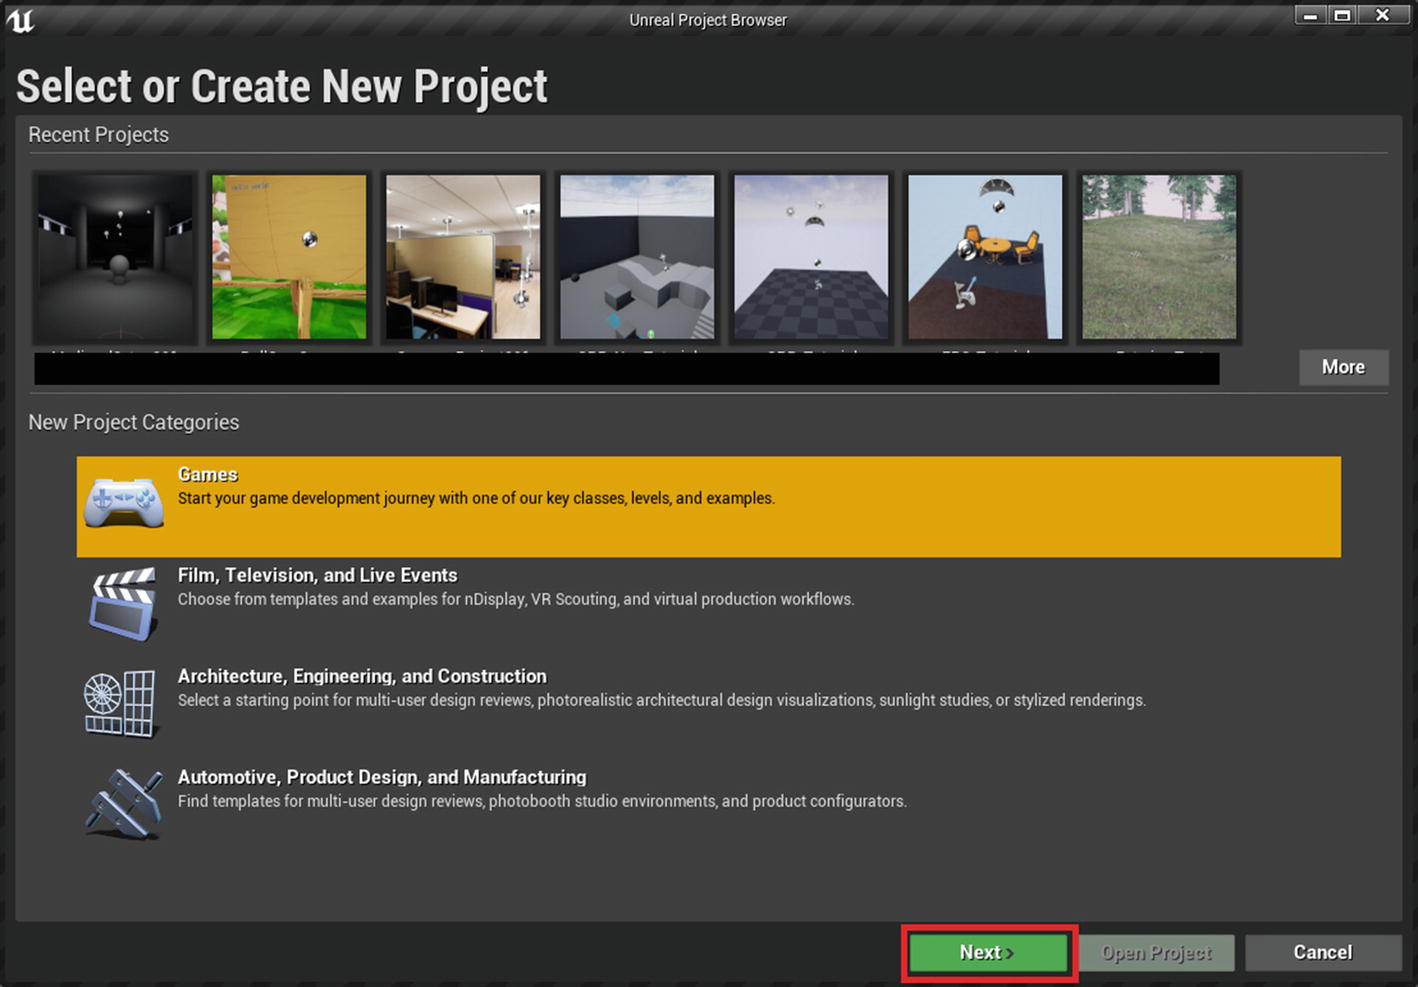Click the Unreal Engine logo icon
The width and height of the screenshot is (1418, 987).
tap(20, 20)
